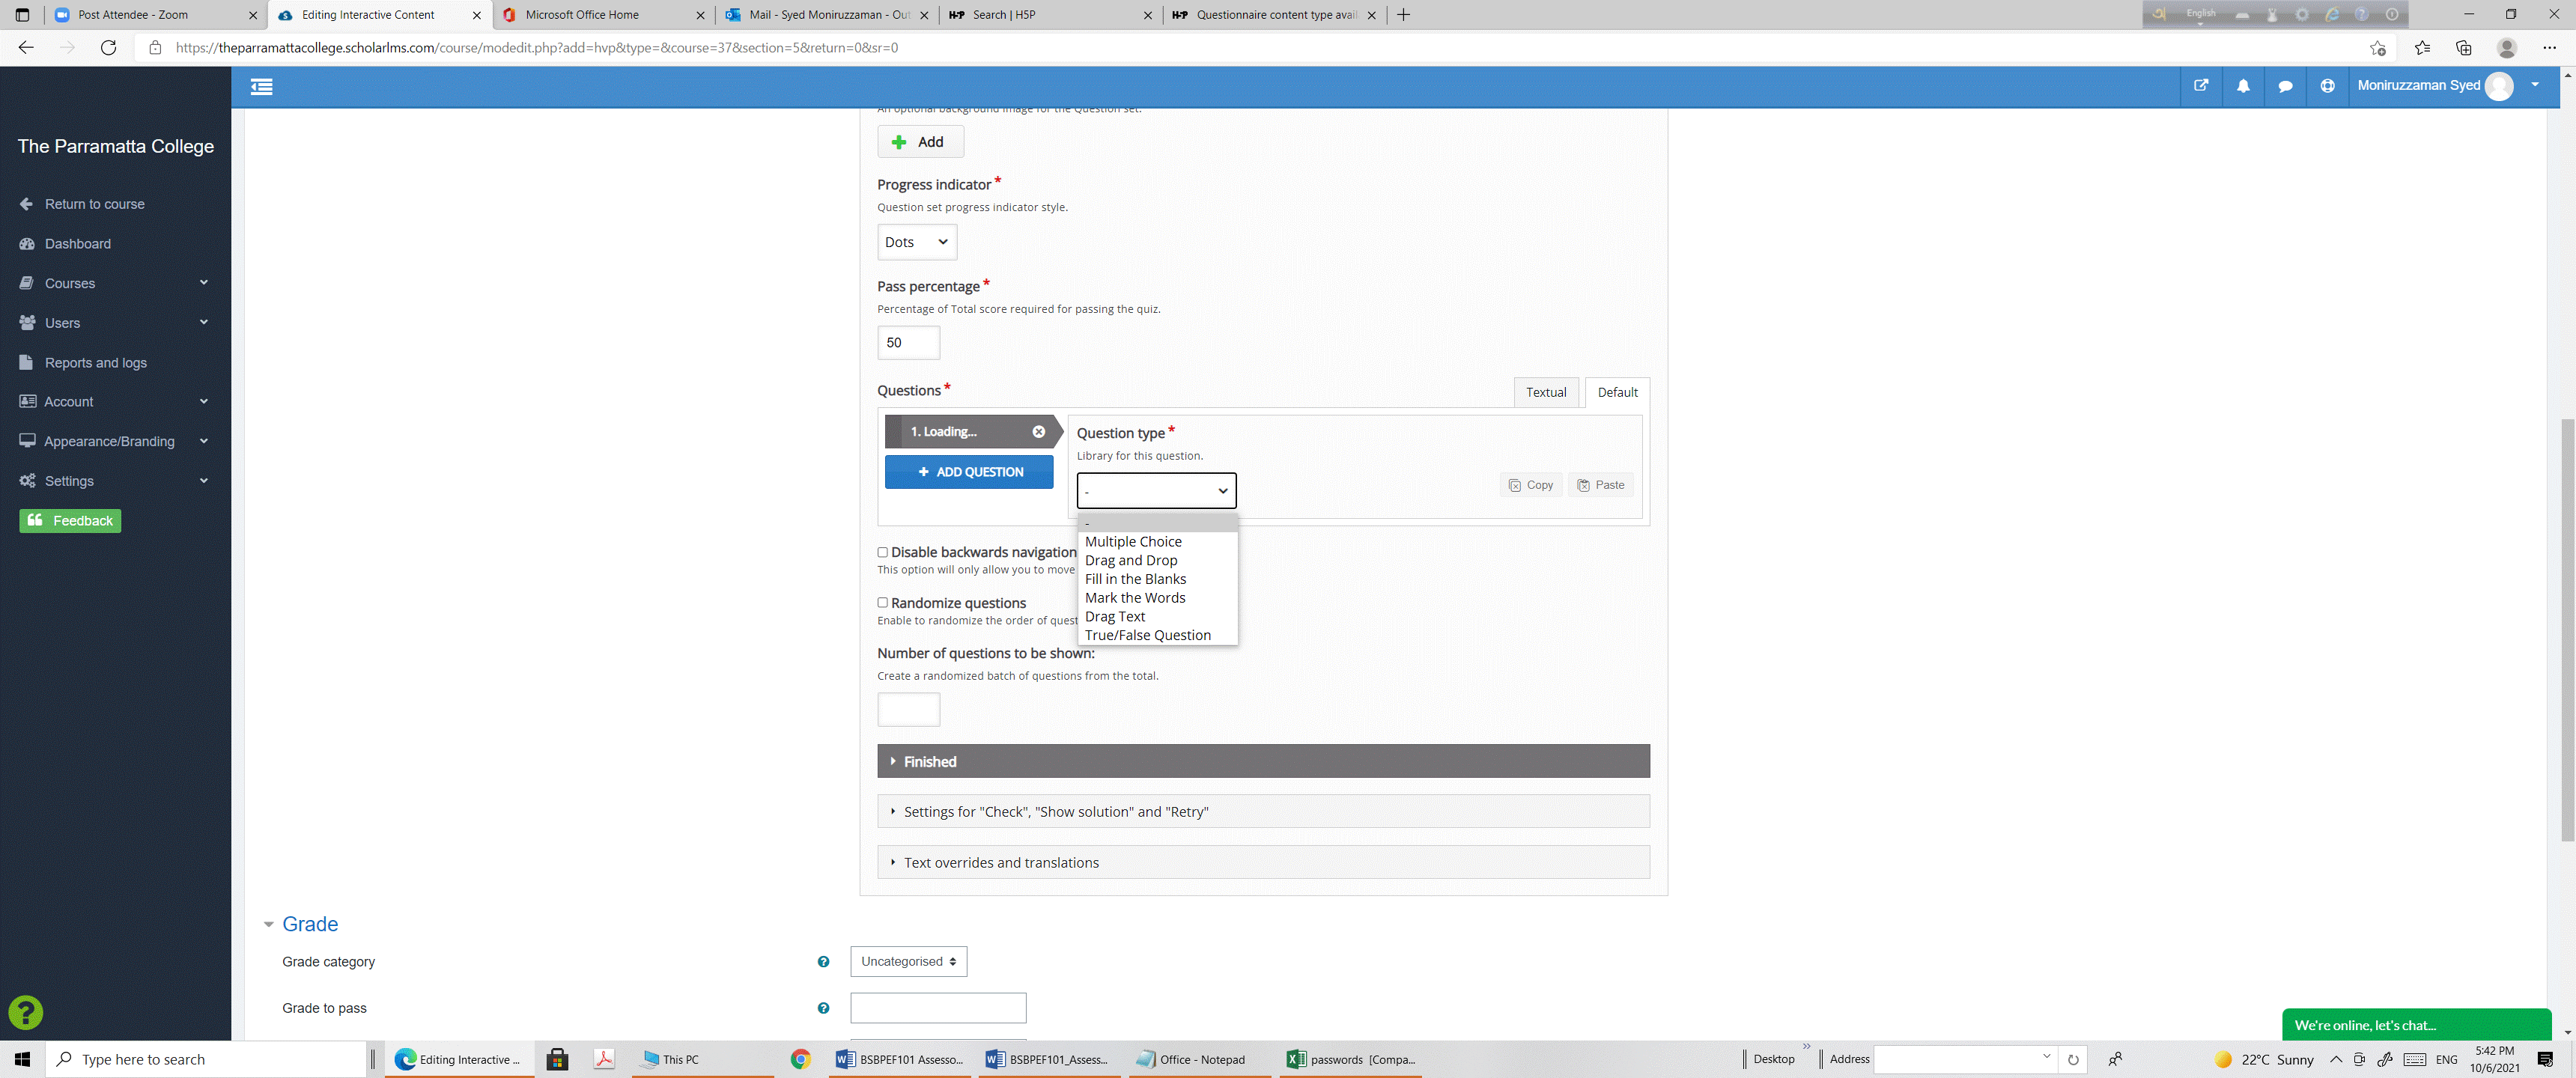The image size is (2576, 1078).
Task: Switch to the Textual tab
Action: click(x=1545, y=392)
